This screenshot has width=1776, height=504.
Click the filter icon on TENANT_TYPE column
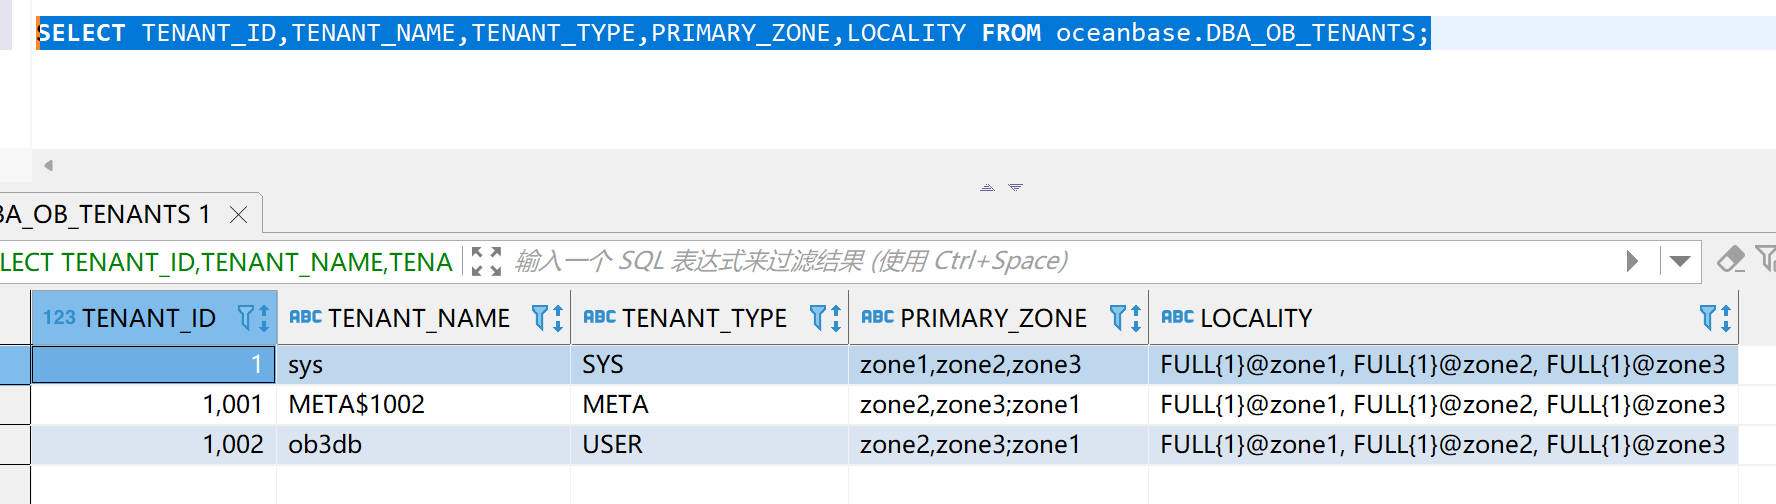818,318
